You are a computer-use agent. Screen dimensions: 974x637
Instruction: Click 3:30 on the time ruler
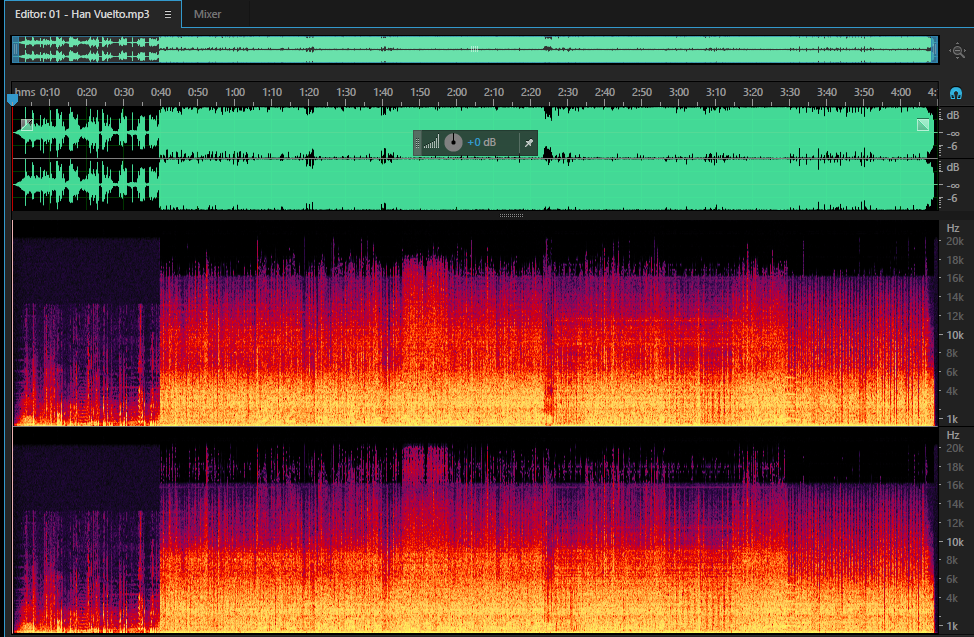click(x=790, y=92)
